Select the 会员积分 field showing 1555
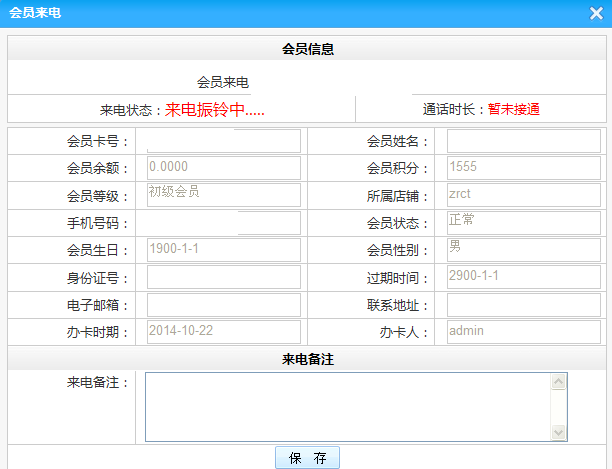Screen dimensions: 612x469 [x=523, y=168]
